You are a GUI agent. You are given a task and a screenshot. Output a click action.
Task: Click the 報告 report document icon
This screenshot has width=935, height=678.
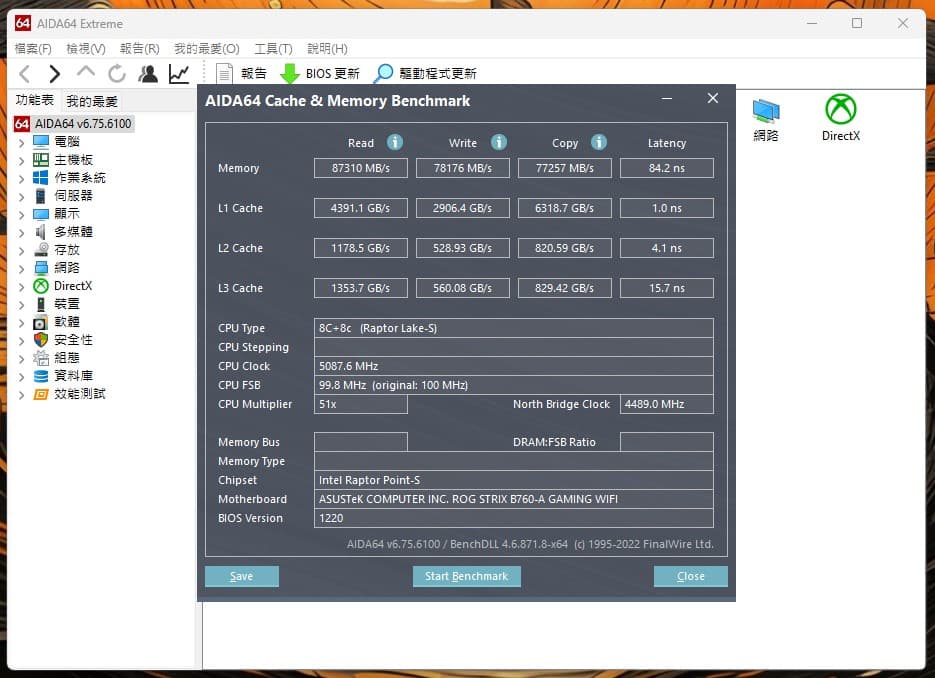[224, 74]
